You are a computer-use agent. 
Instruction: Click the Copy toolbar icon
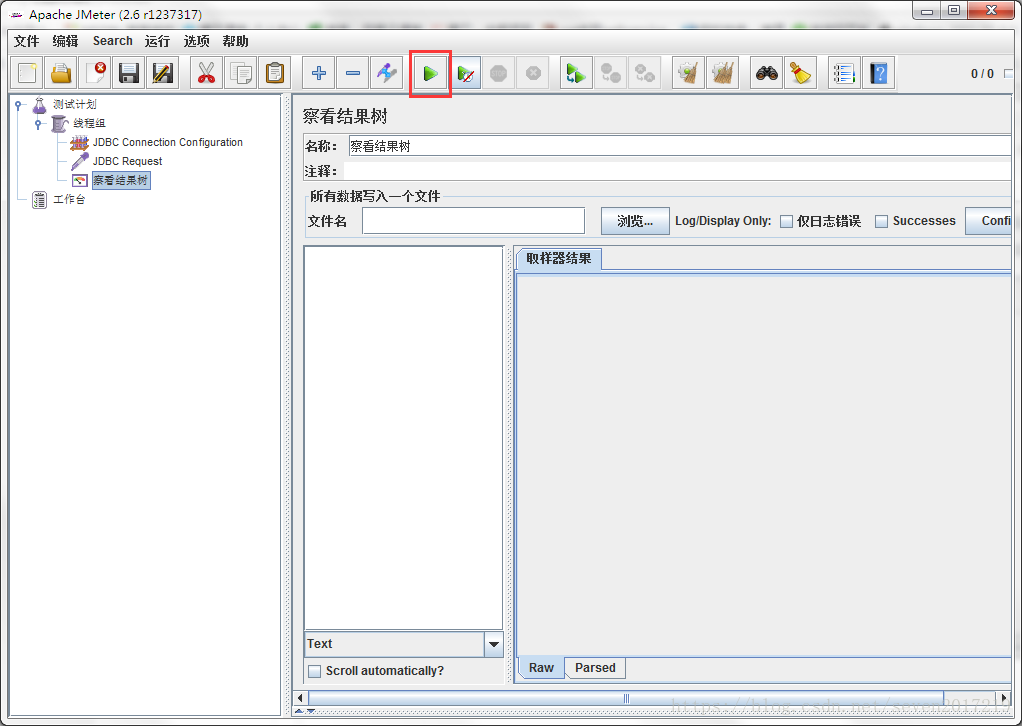click(241, 73)
